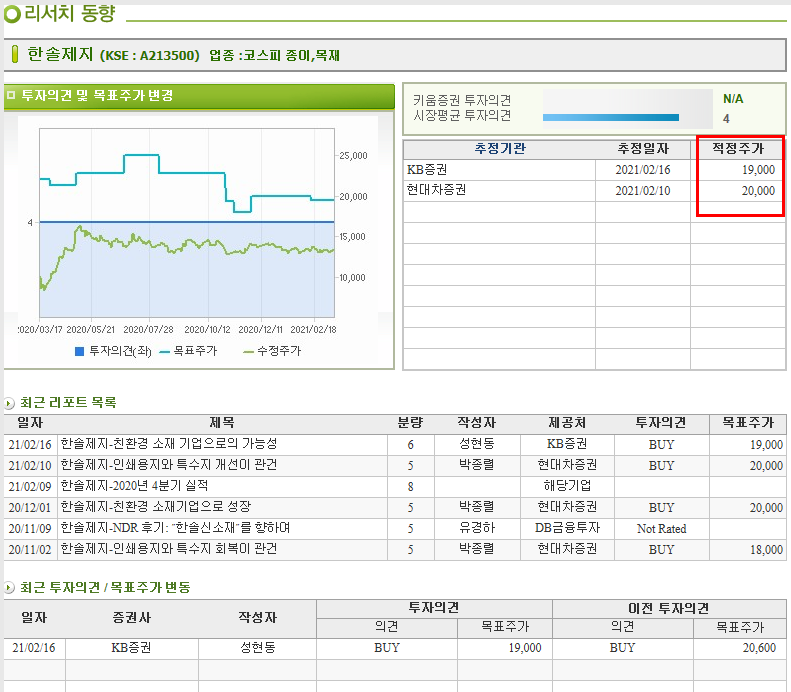Image resolution: width=791 pixels, height=692 pixels.
Task: Click the 제공처 column header
Action: click(568, 423)
